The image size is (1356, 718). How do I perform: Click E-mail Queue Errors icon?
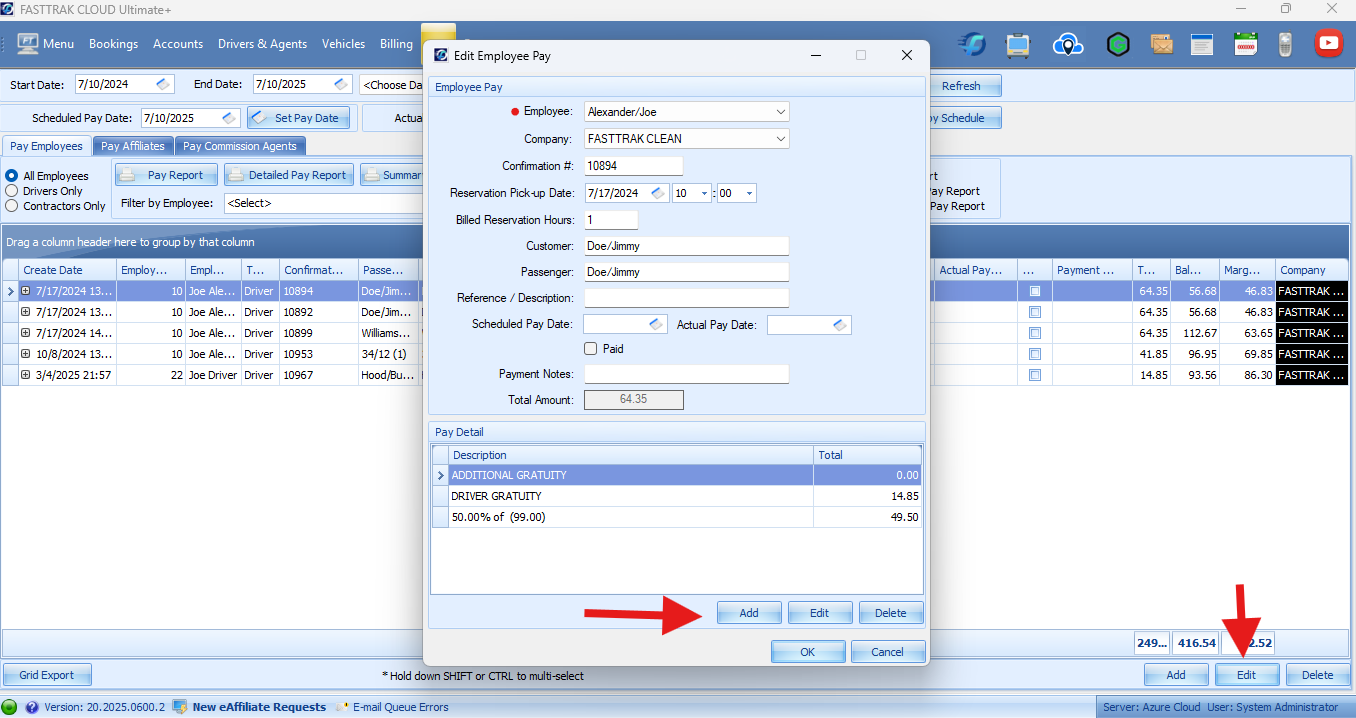(x=342, y=707)
